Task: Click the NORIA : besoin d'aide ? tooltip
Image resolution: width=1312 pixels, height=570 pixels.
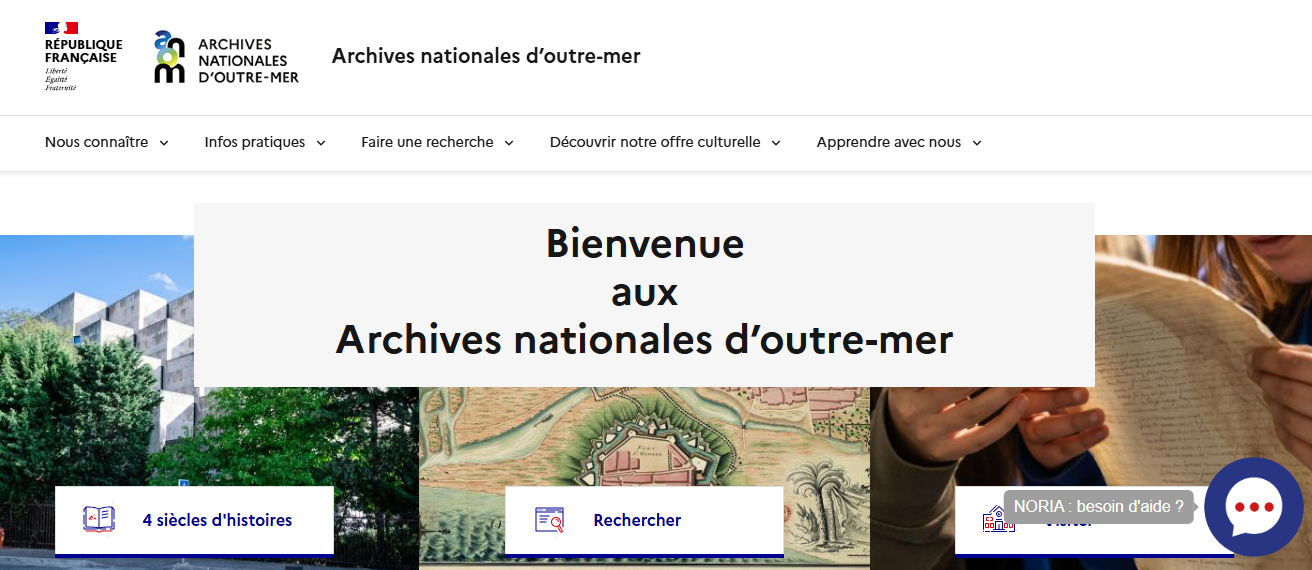Action: click(x=1098, y=507)
